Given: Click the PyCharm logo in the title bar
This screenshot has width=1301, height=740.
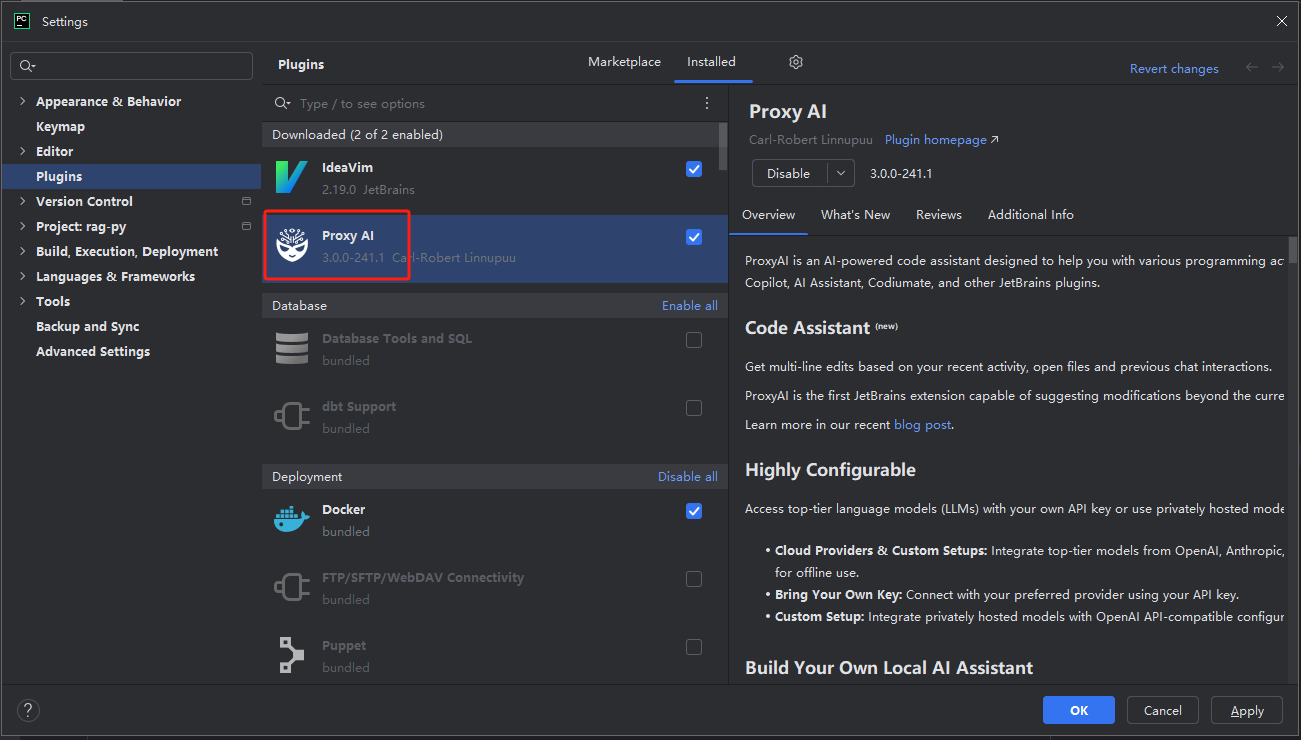Looking at the screenshot, I should pyautogui.click(x=22, y=21).
